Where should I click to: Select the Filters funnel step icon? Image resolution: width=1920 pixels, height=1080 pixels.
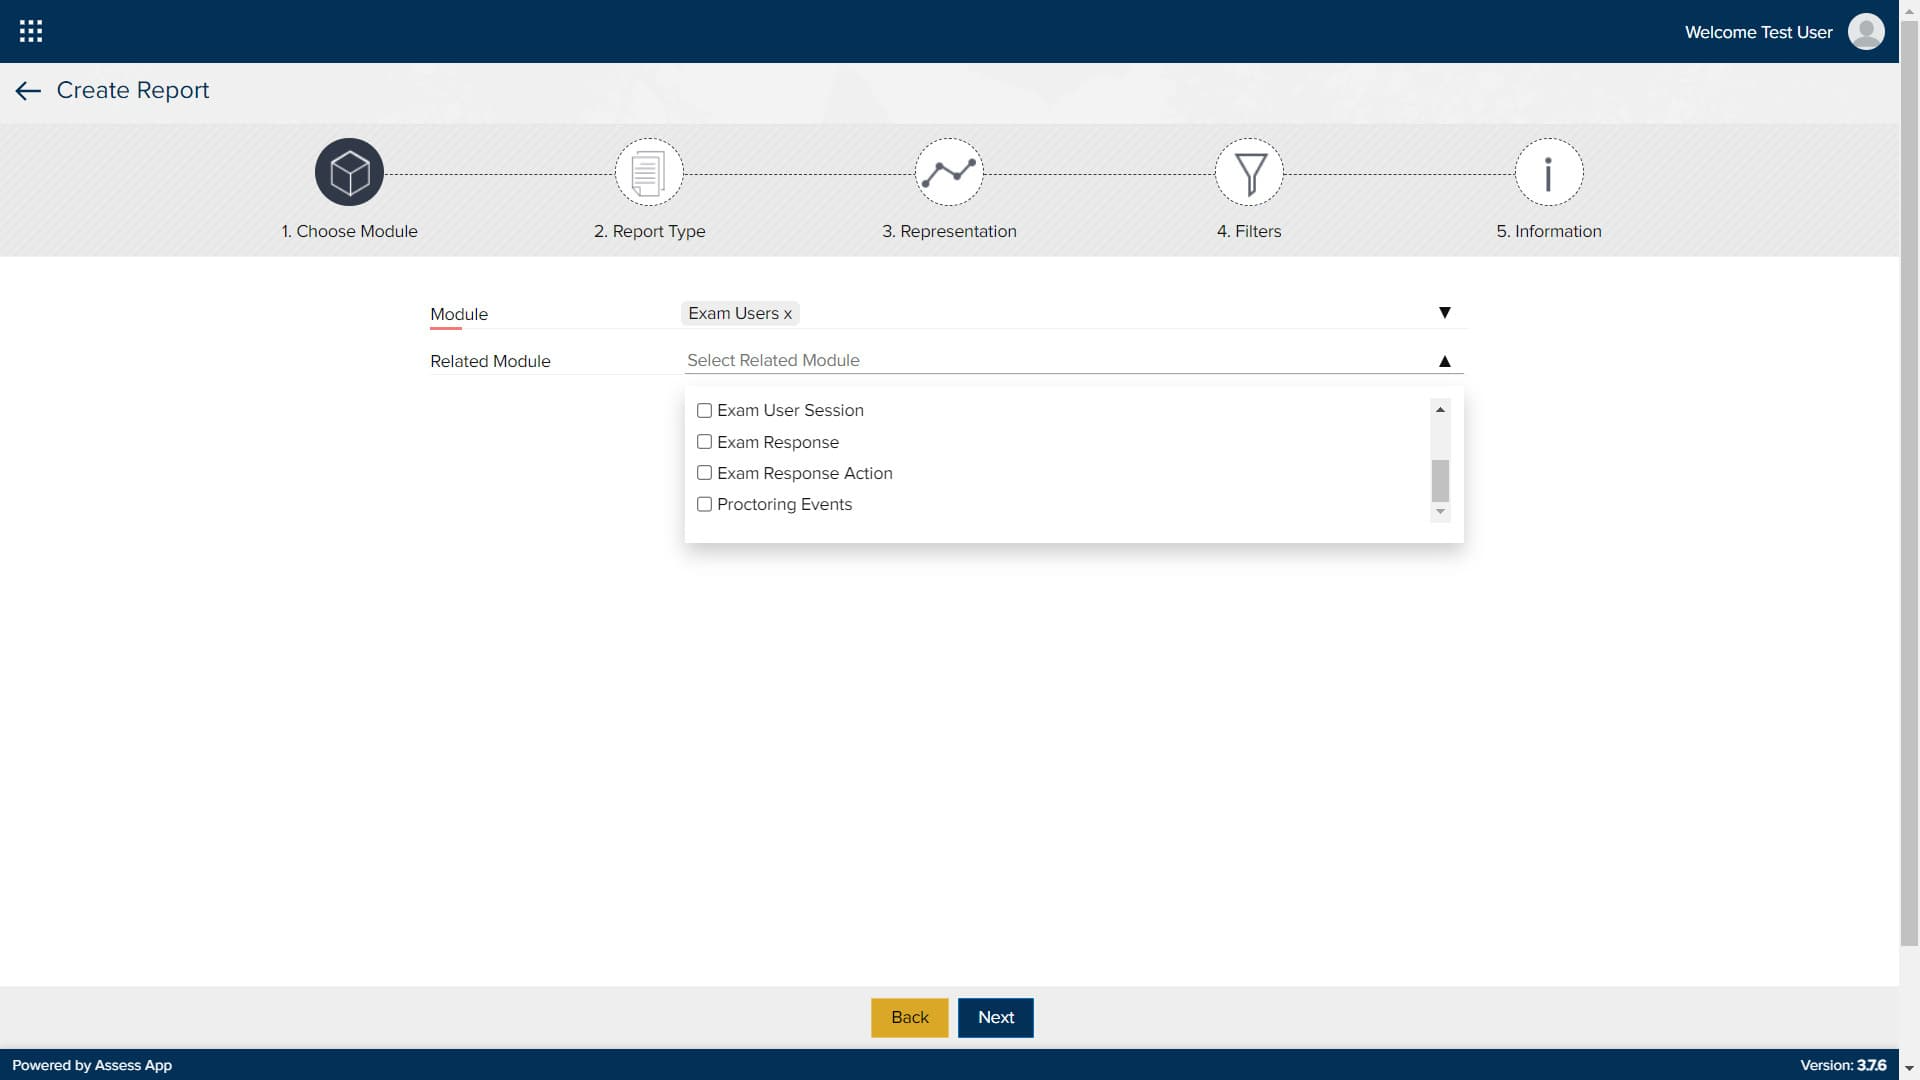click(x=1249, y=172)
